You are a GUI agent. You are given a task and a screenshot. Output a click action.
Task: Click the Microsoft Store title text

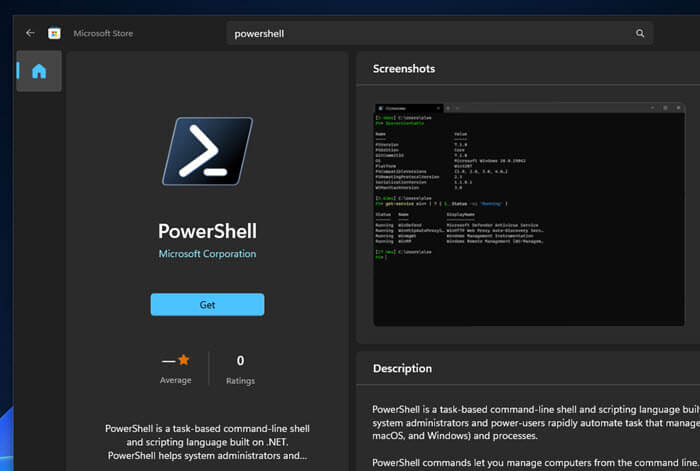pos(103,33)
